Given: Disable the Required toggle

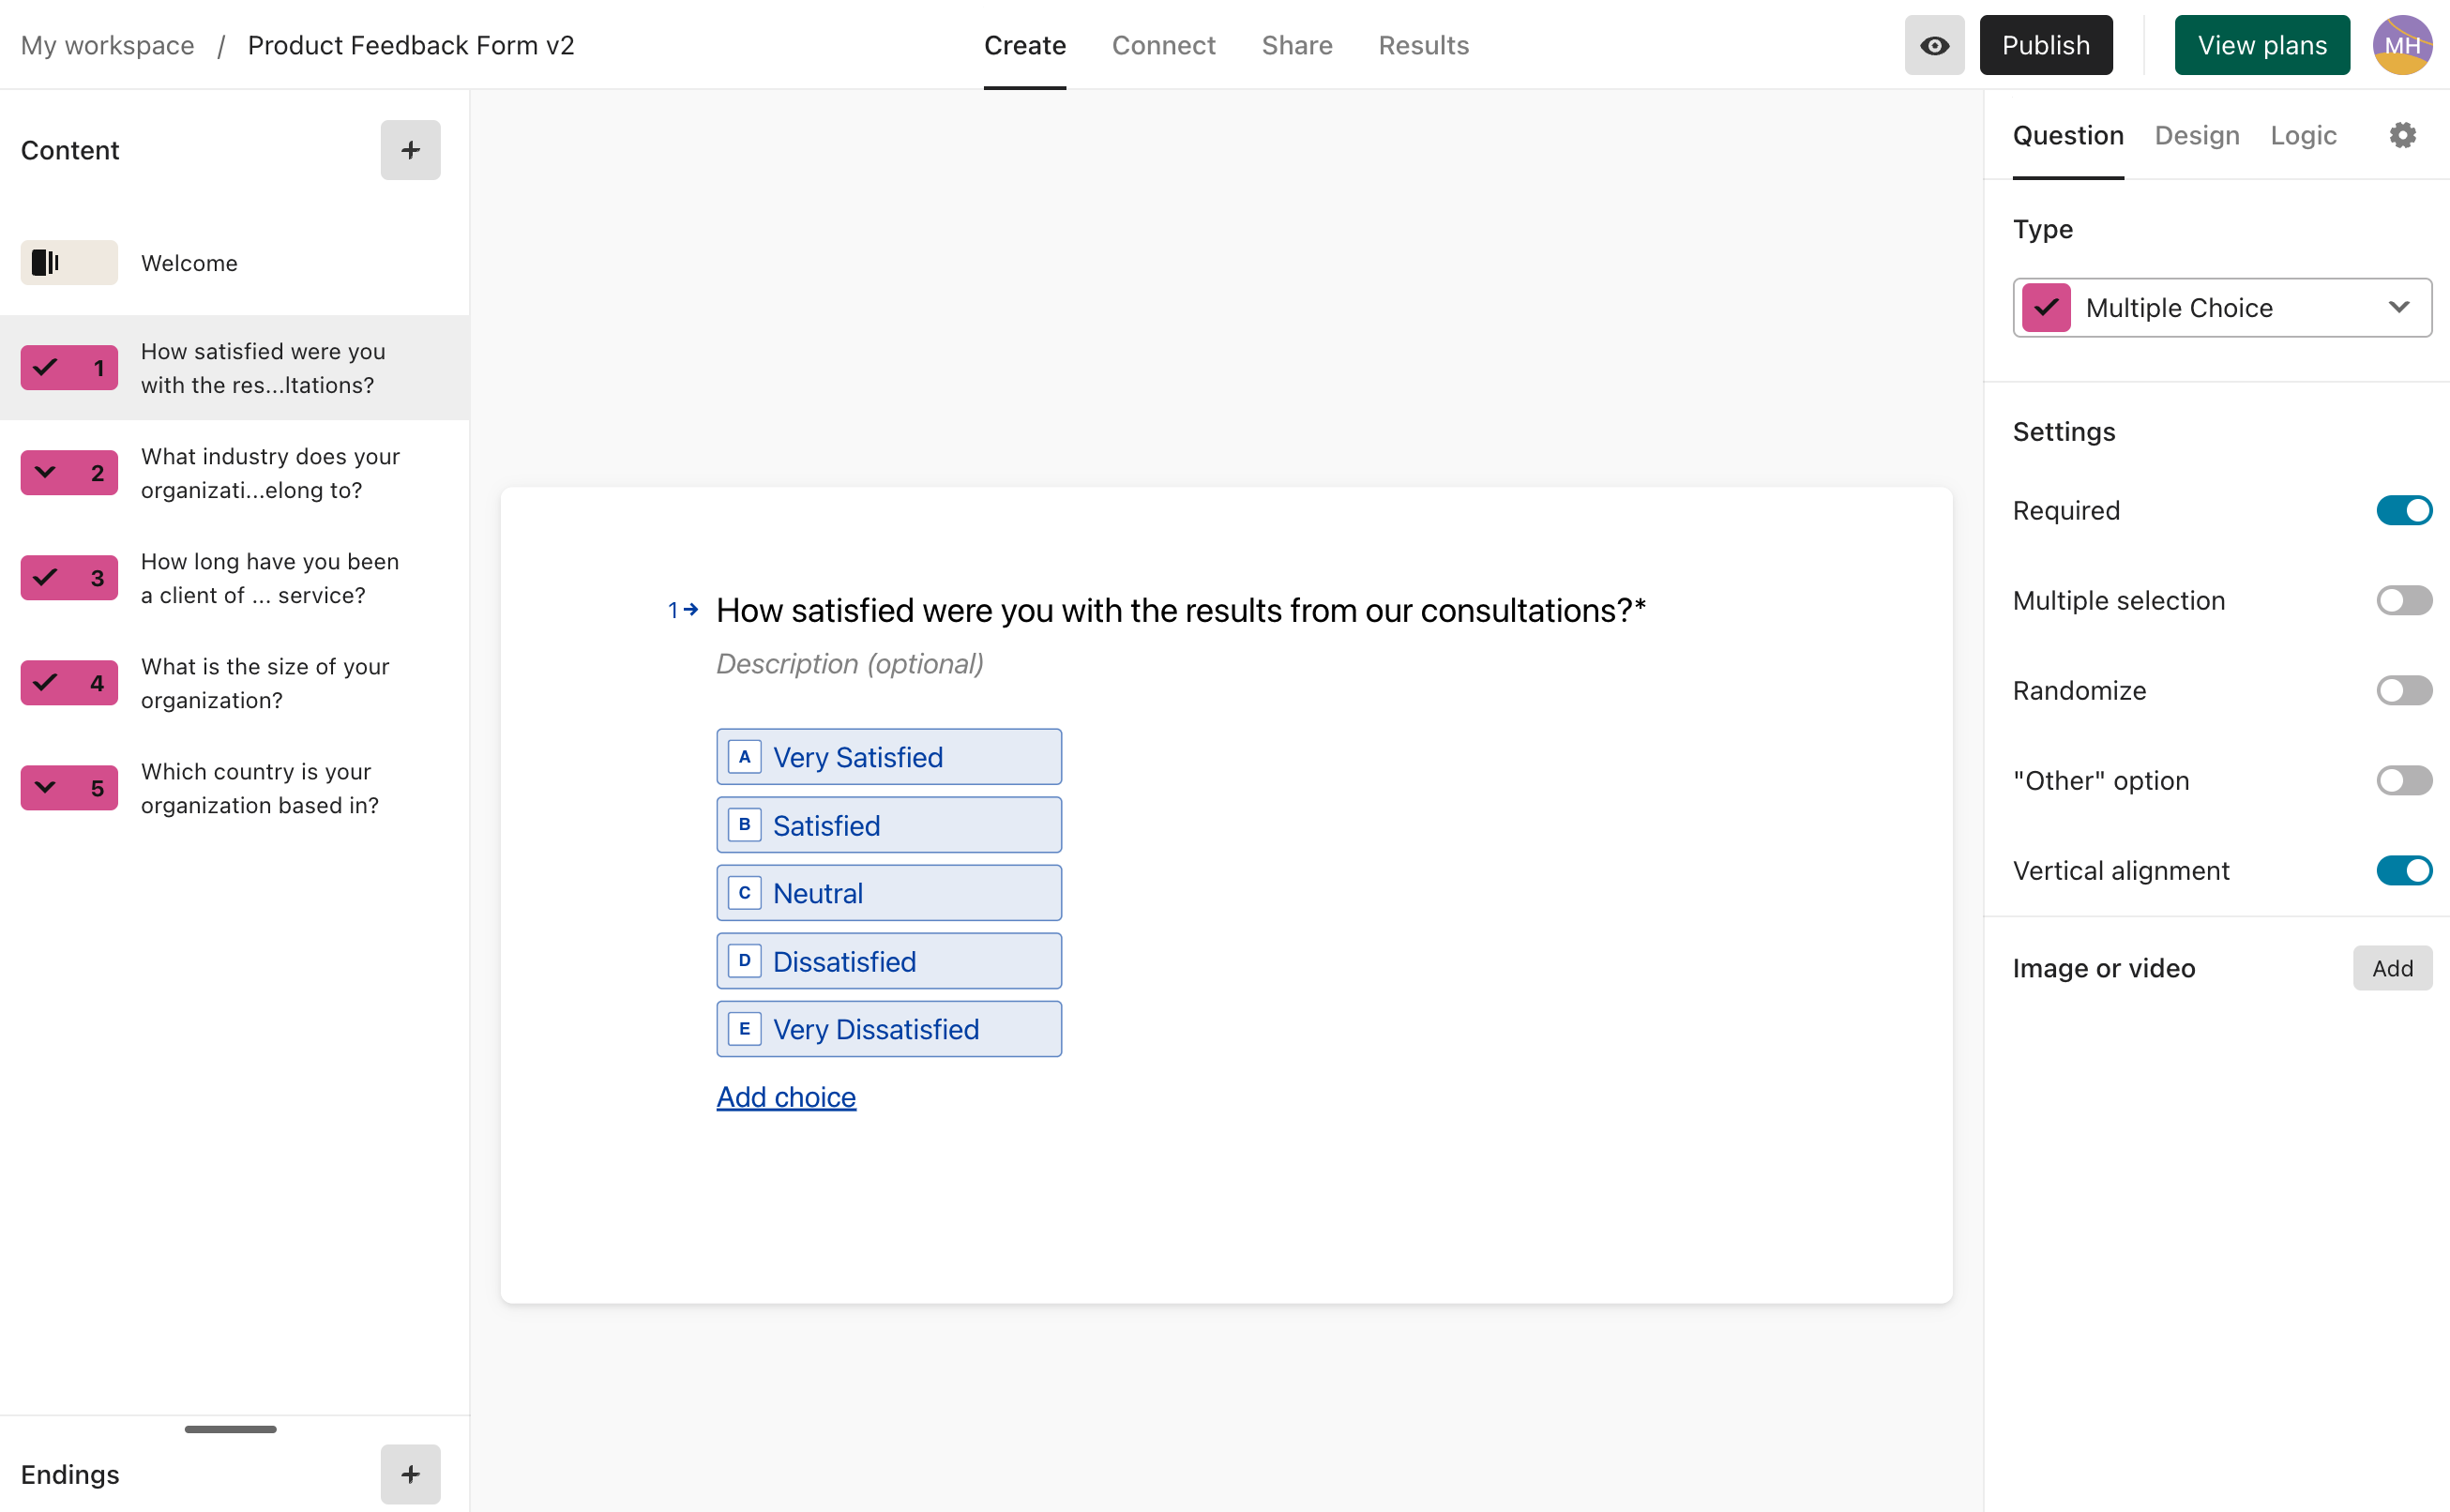Looking at the screenshot, I should tap(2403, 510).
